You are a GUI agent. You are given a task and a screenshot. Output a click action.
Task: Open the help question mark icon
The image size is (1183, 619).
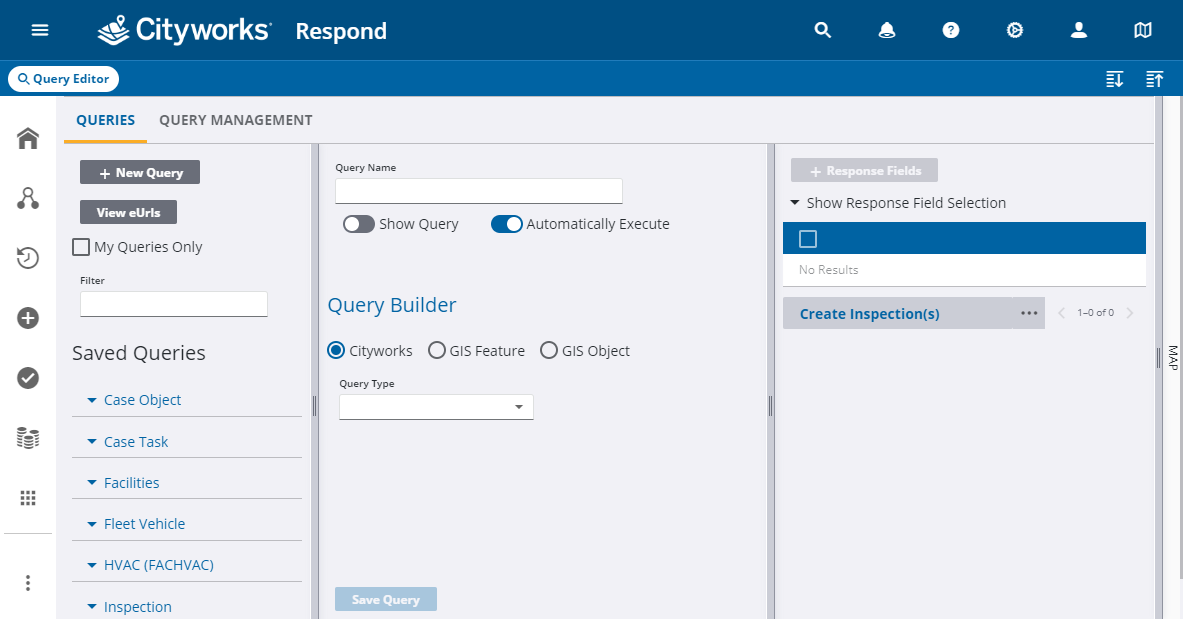coord(951,30)
